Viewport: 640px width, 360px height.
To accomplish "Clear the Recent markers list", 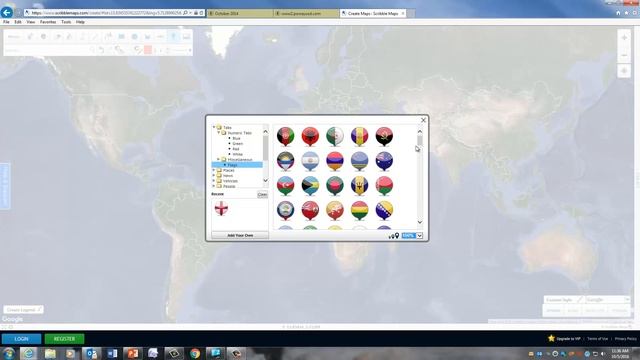I will 262,195.
